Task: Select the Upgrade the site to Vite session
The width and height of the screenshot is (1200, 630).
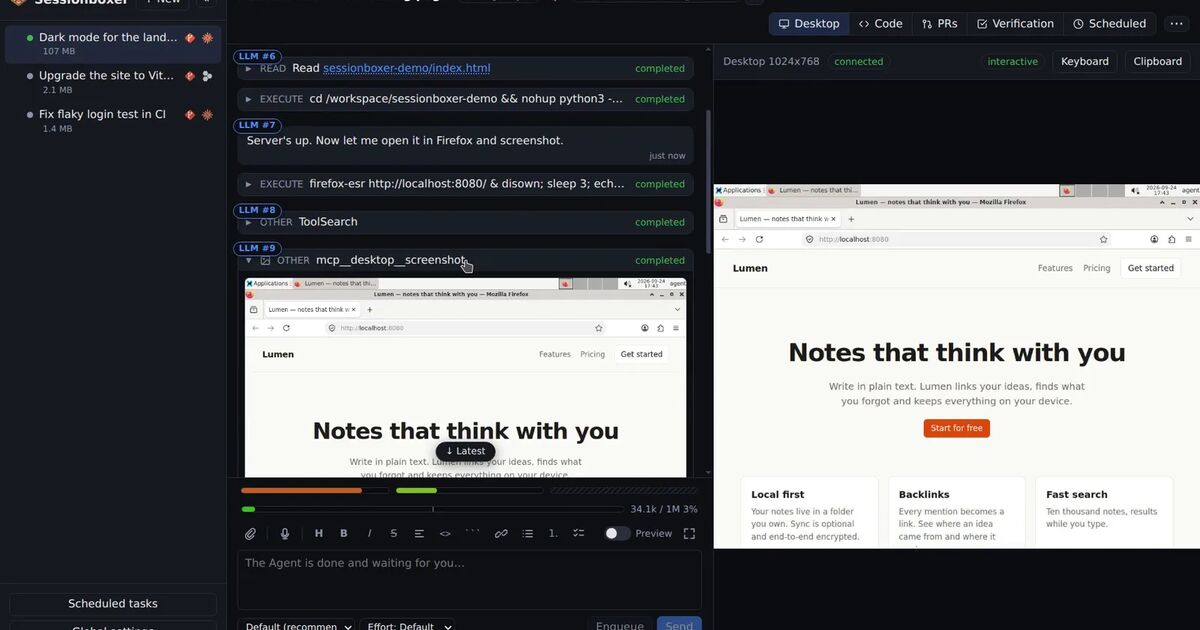Action: [111, 81]
